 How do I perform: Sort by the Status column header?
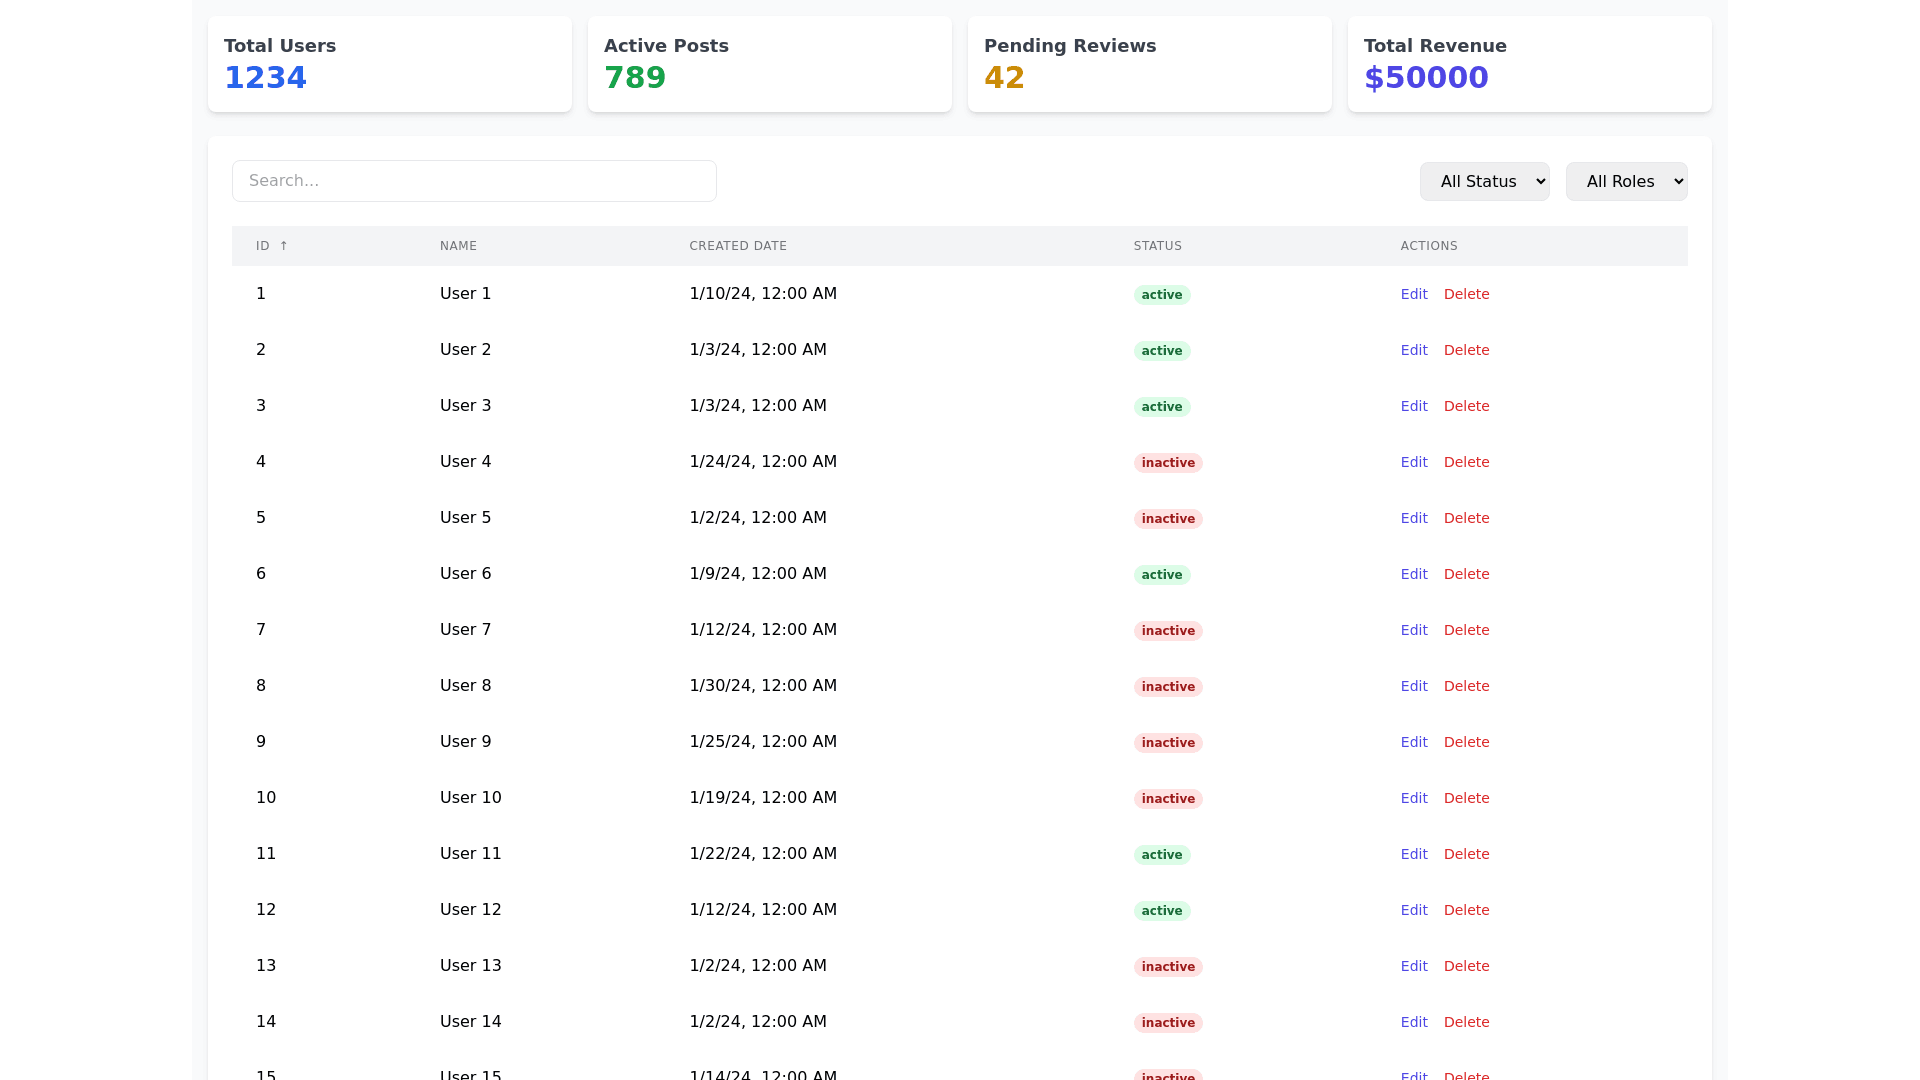1157,246
